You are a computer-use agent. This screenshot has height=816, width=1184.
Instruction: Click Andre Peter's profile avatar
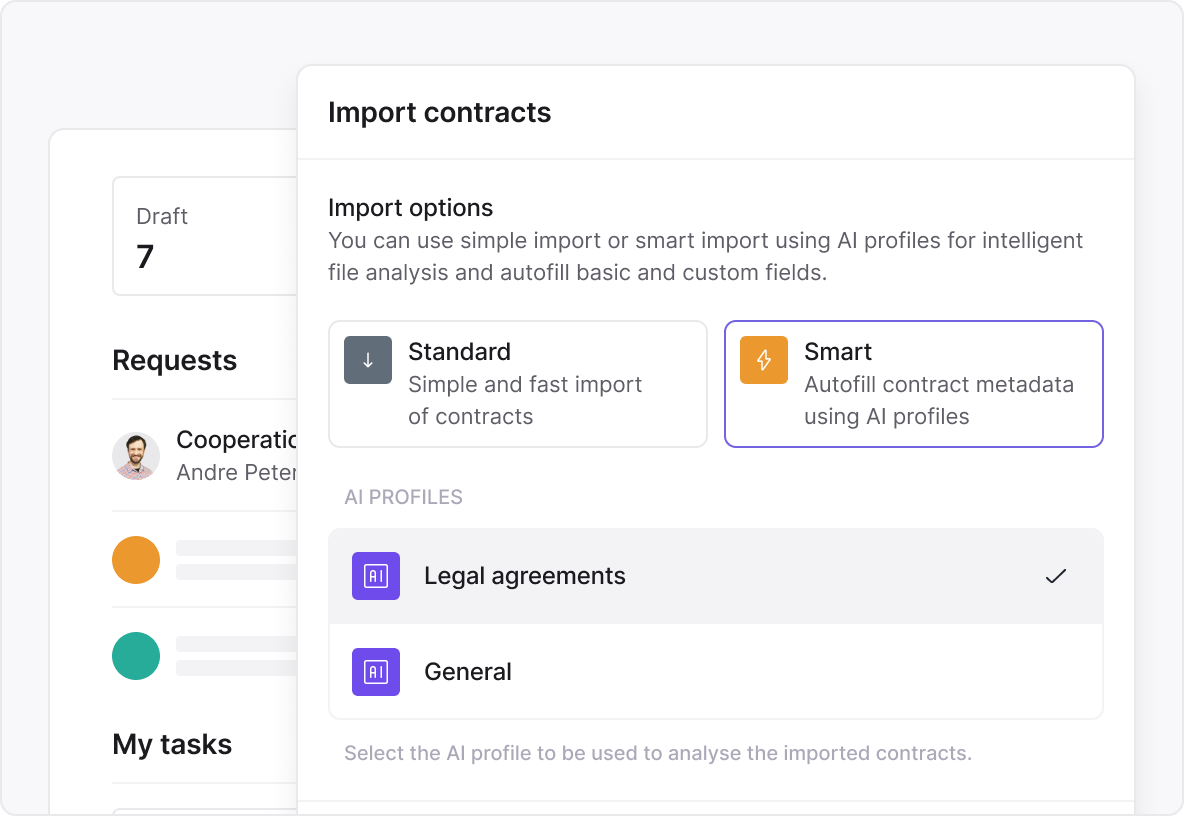point(136,456)
